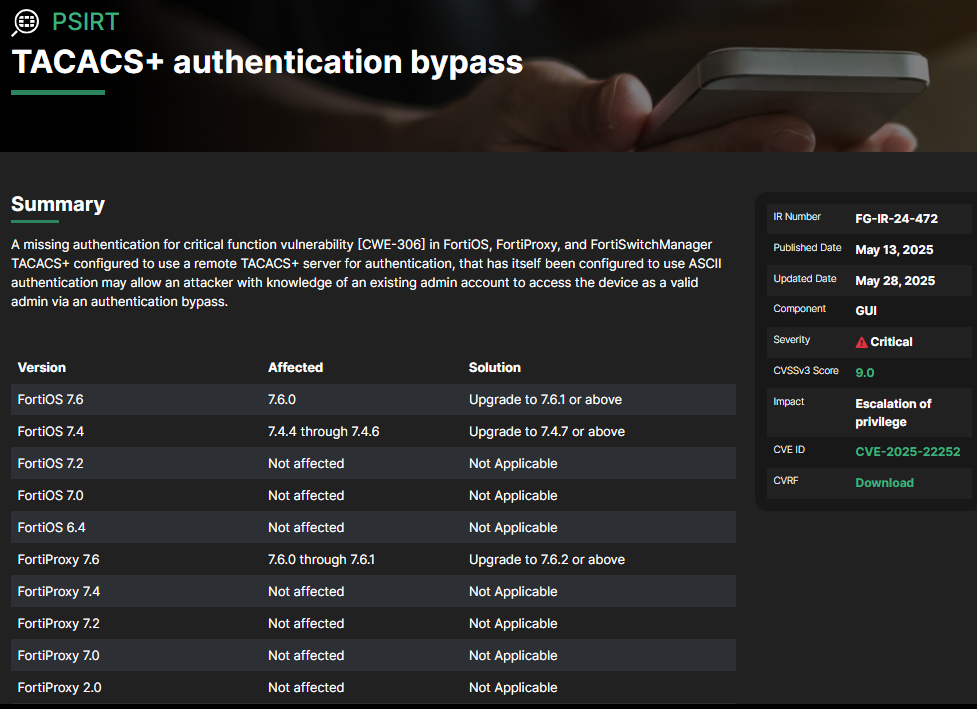The height and width of the screenshot is (709, 977).
Task: Click "Not Applicable" in the FortiProxy 7.0 row
Action: click(x=513, y=655)
